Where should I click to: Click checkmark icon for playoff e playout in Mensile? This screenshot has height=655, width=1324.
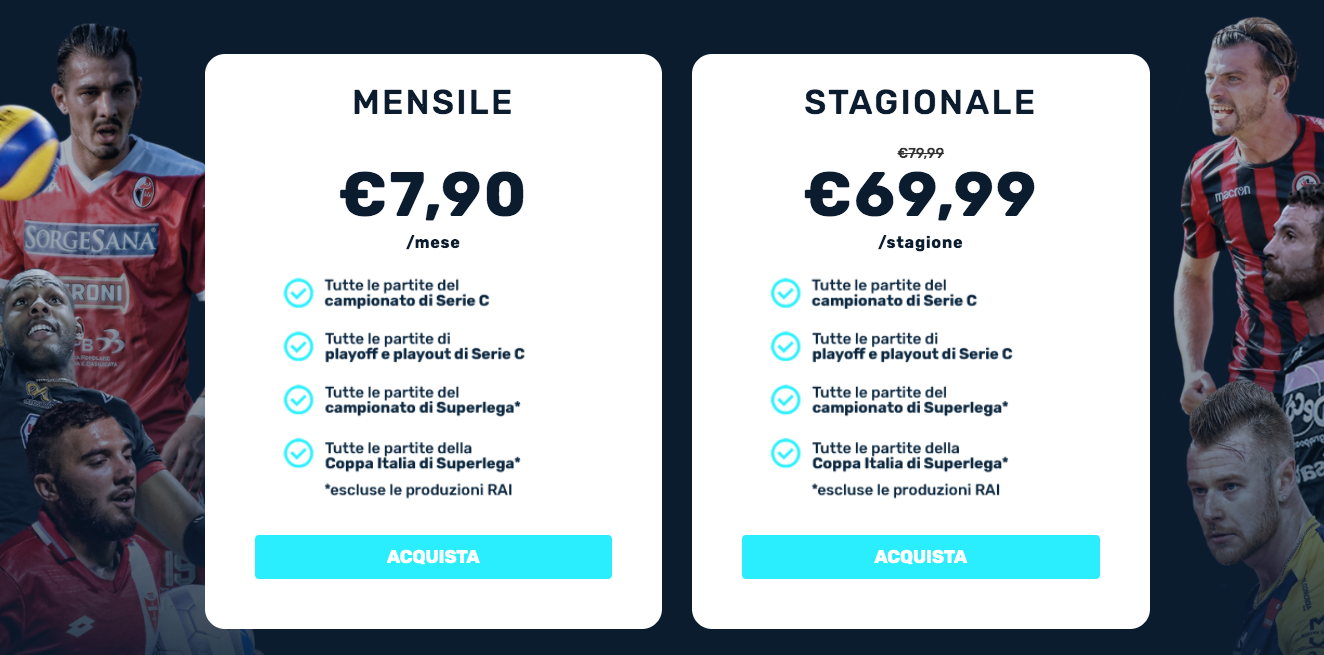[x=299, y=346]
